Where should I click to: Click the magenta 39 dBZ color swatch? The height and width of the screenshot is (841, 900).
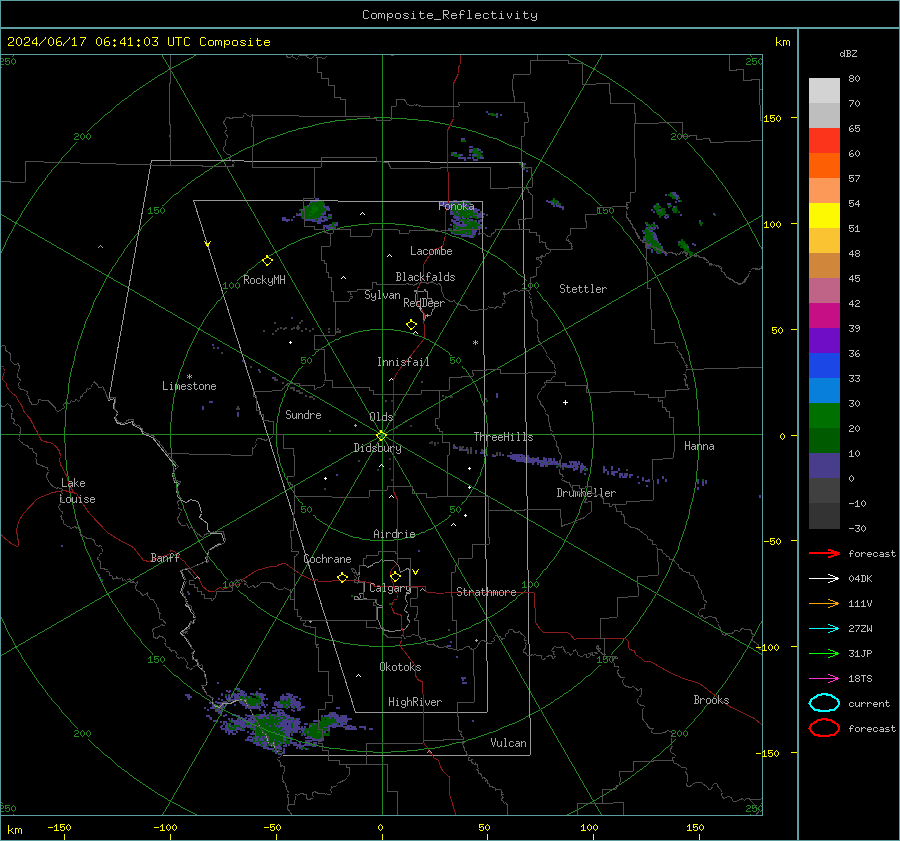(824, 316)
